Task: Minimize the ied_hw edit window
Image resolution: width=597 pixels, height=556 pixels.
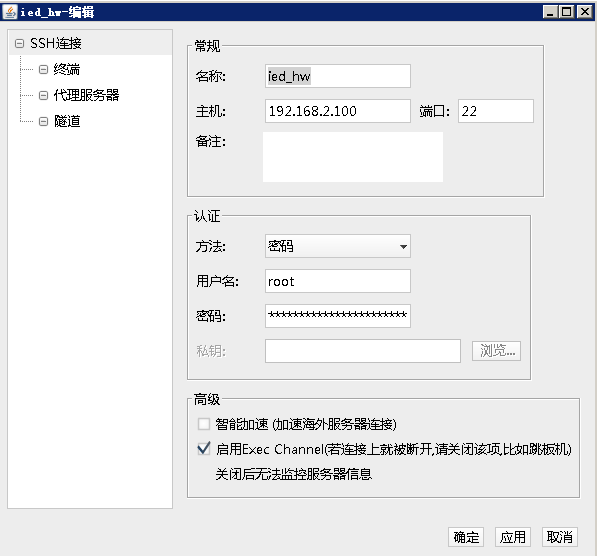Action: click(x=550, y=12)
